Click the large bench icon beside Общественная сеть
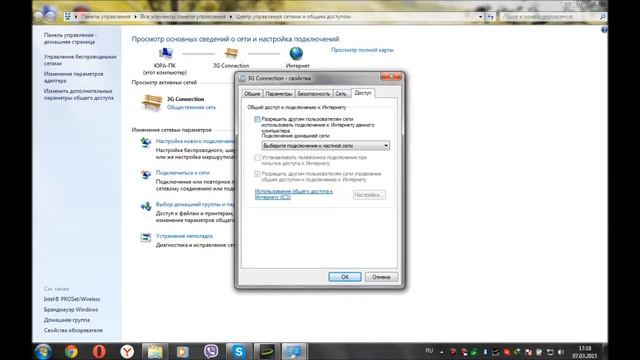640x360 pixels. tap(151, 102)
